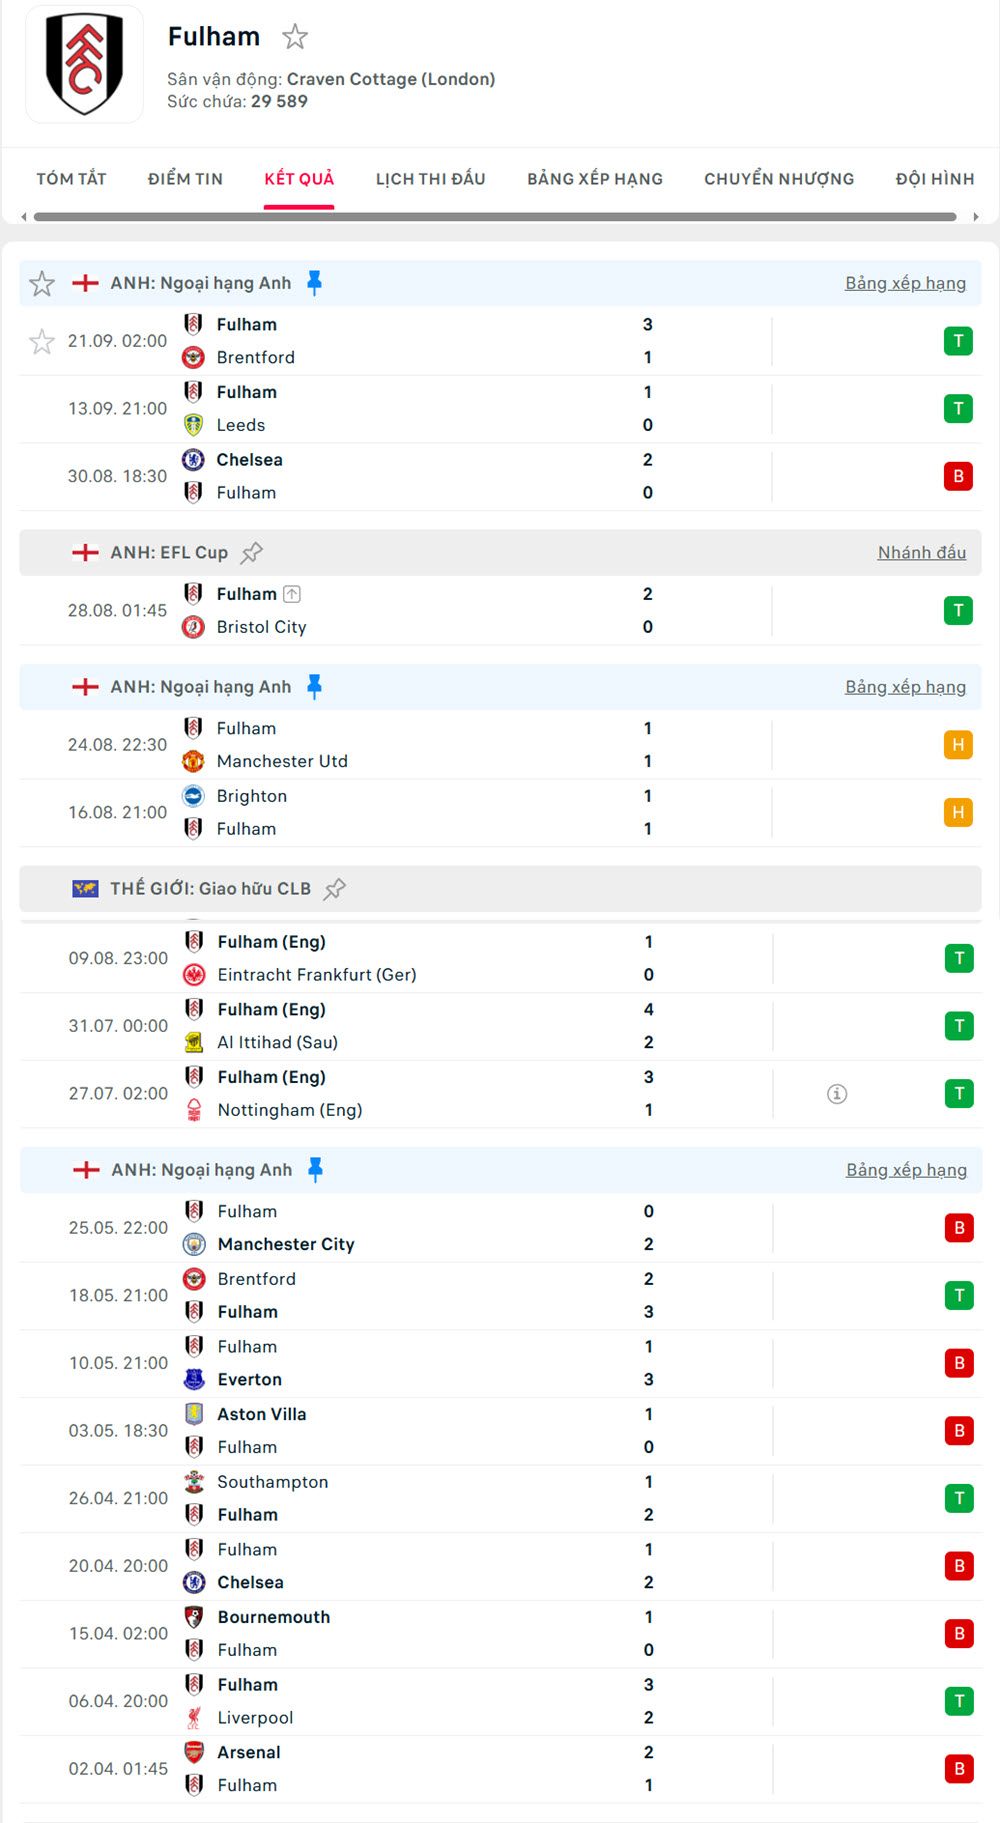Viewport: 1000px width, 1823px height.
Task: Open the EFL Cup Nhánh đấu link
Action: tap(921, 553)
